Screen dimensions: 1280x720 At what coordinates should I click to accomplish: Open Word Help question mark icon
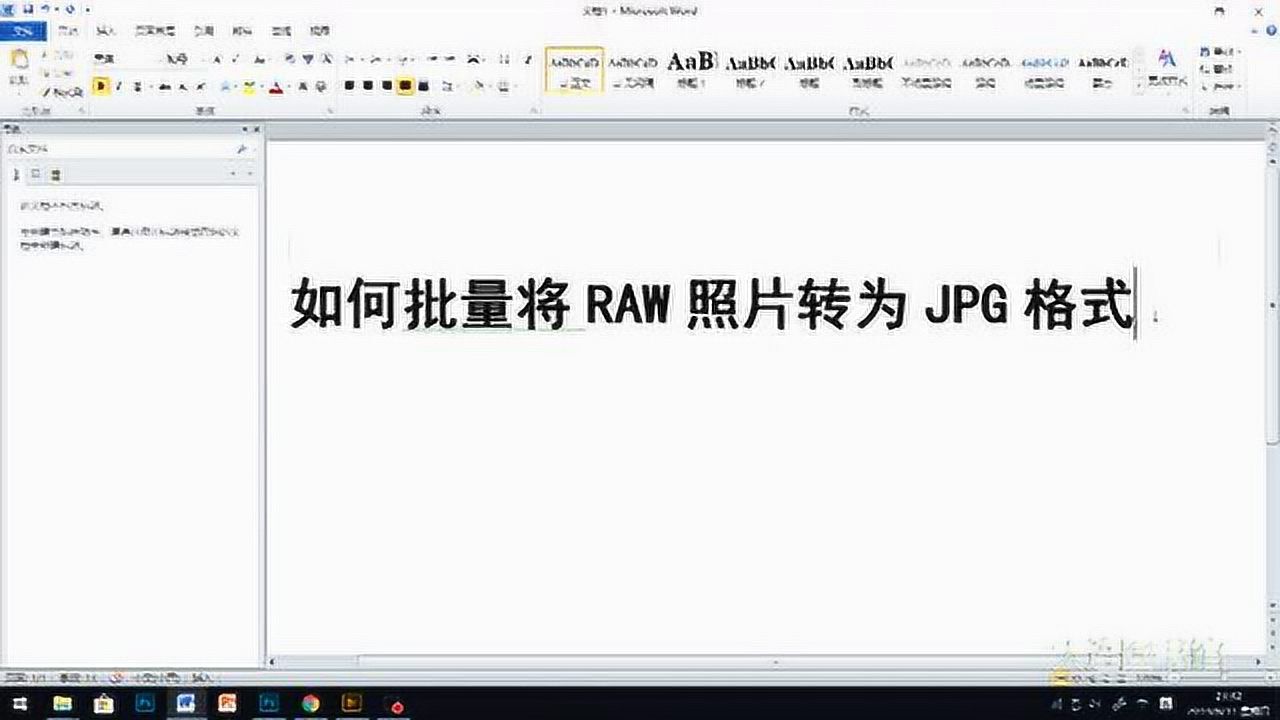point(1269,33)
